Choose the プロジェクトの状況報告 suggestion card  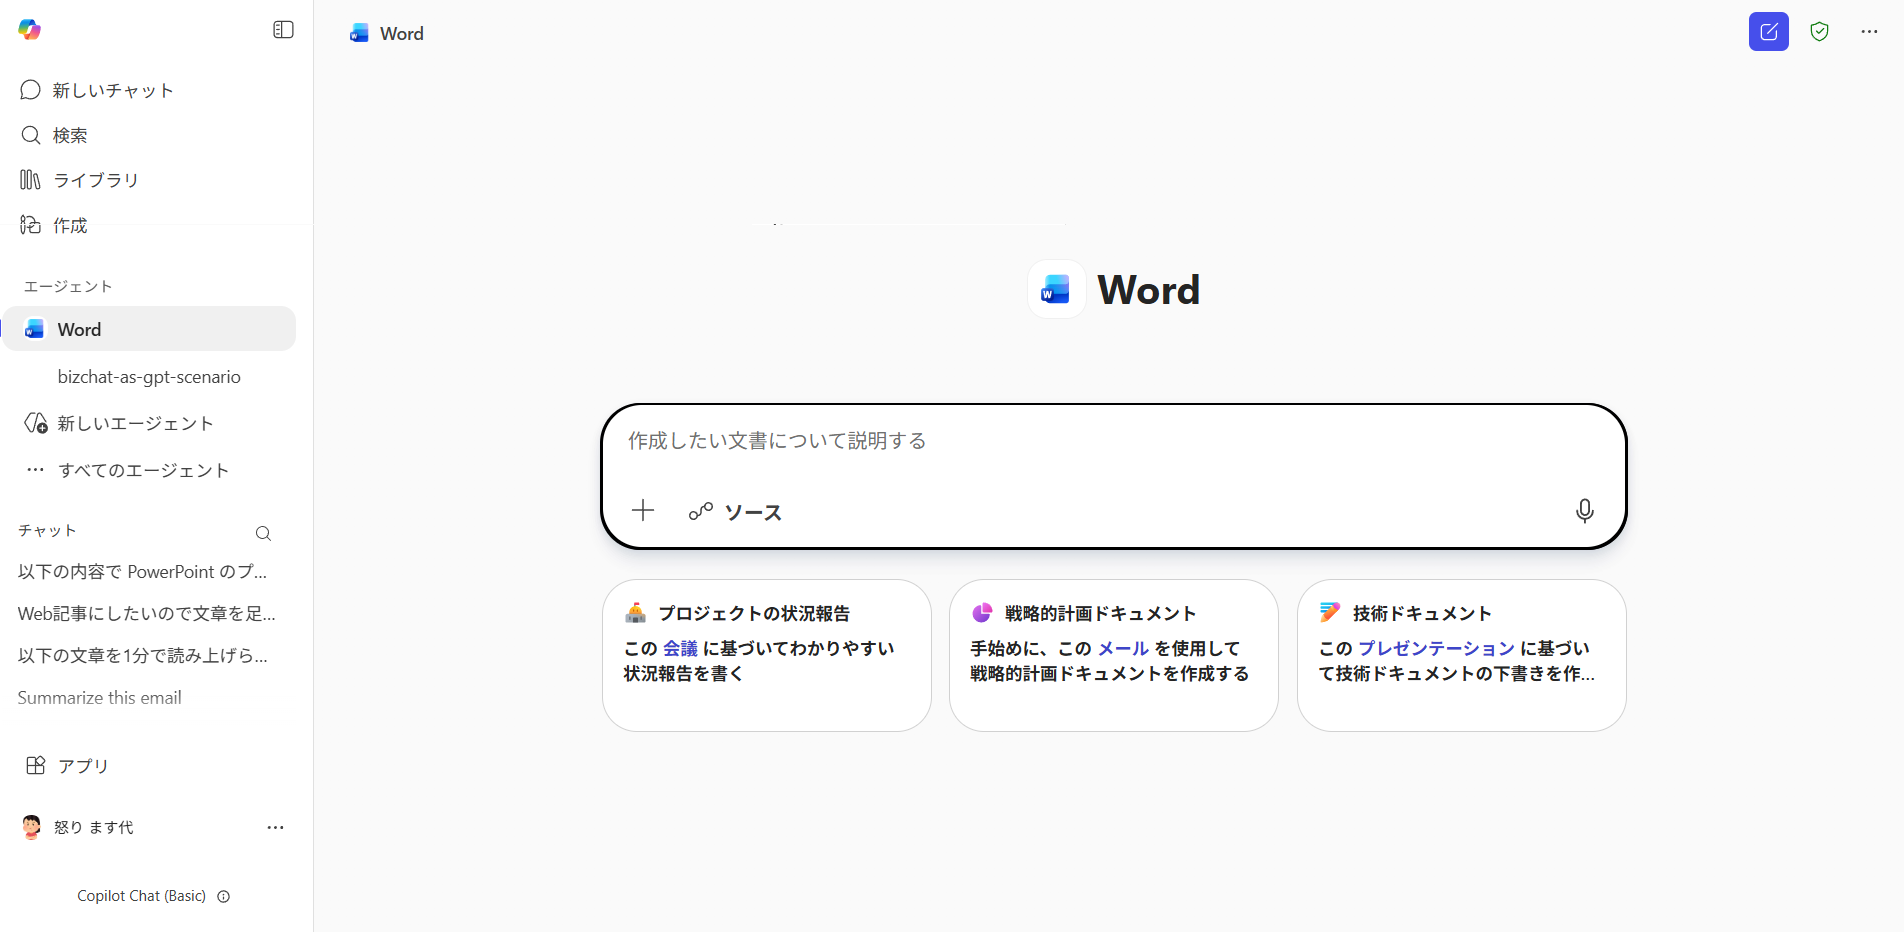pyautogui.click(x=766, y=655)
